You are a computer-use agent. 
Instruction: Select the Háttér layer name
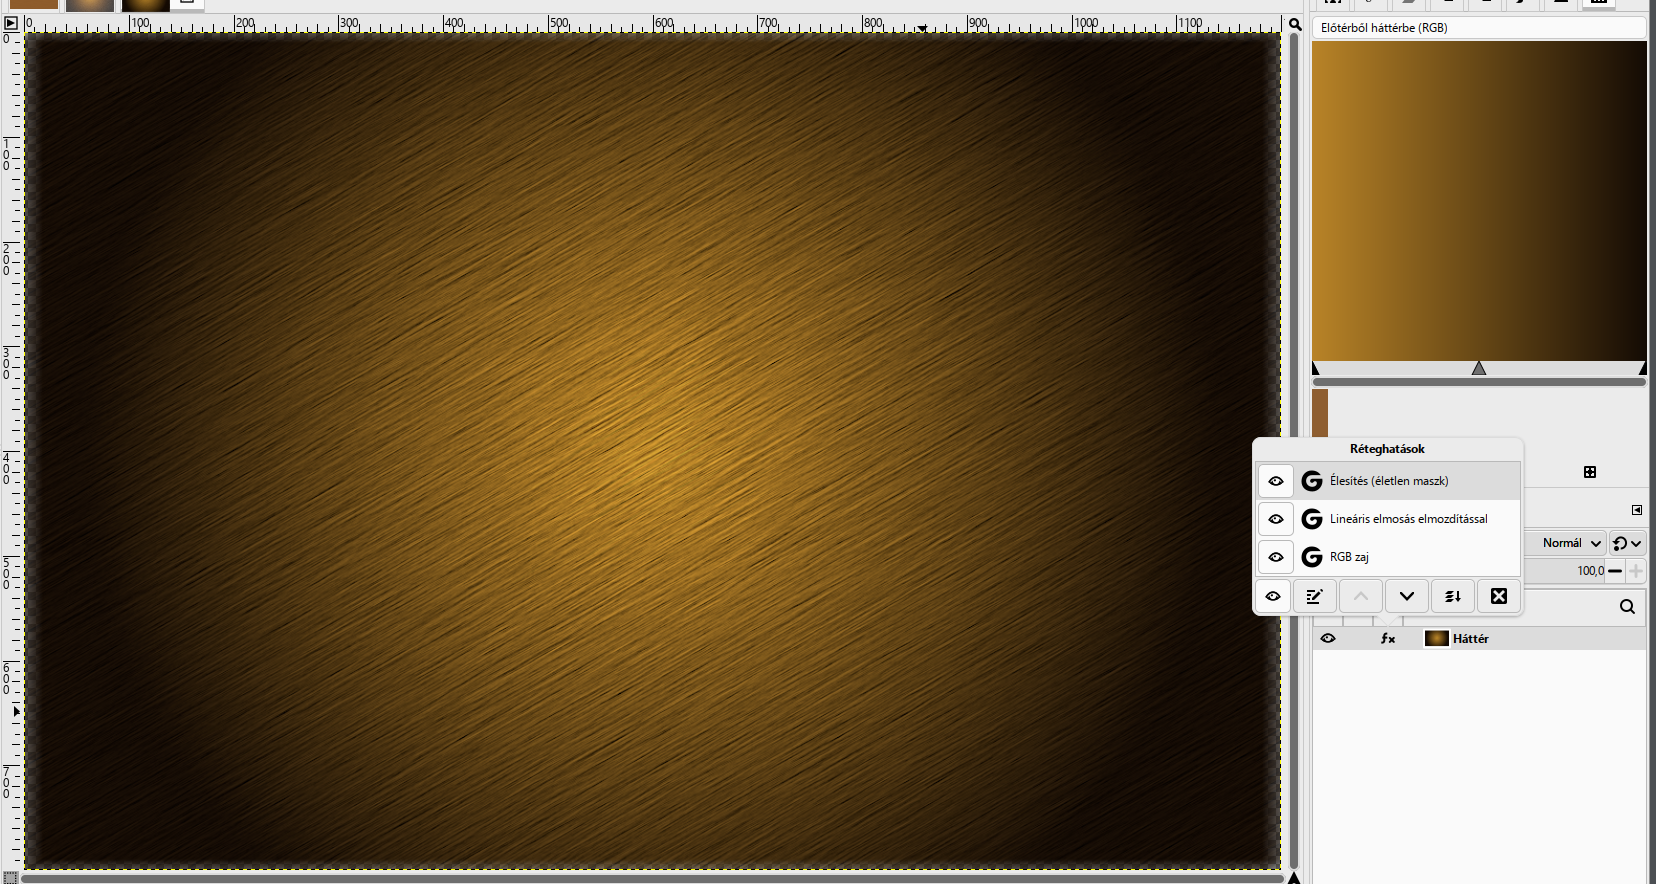(x=1471, y=638)
